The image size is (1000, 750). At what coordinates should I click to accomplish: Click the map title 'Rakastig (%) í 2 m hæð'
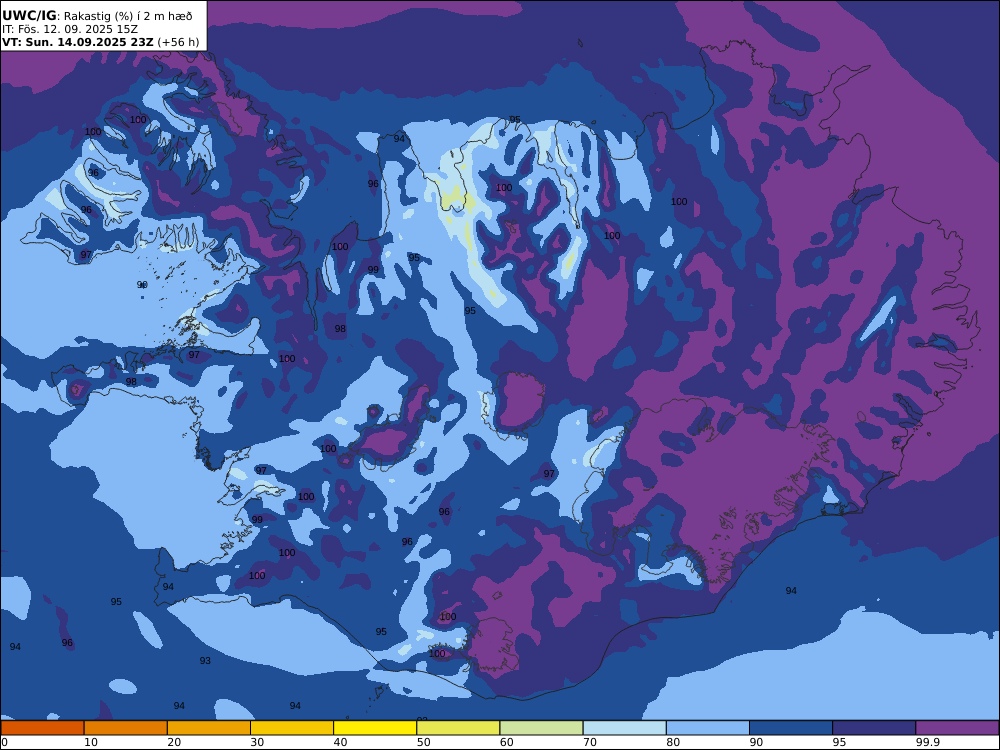click(128, 16)
